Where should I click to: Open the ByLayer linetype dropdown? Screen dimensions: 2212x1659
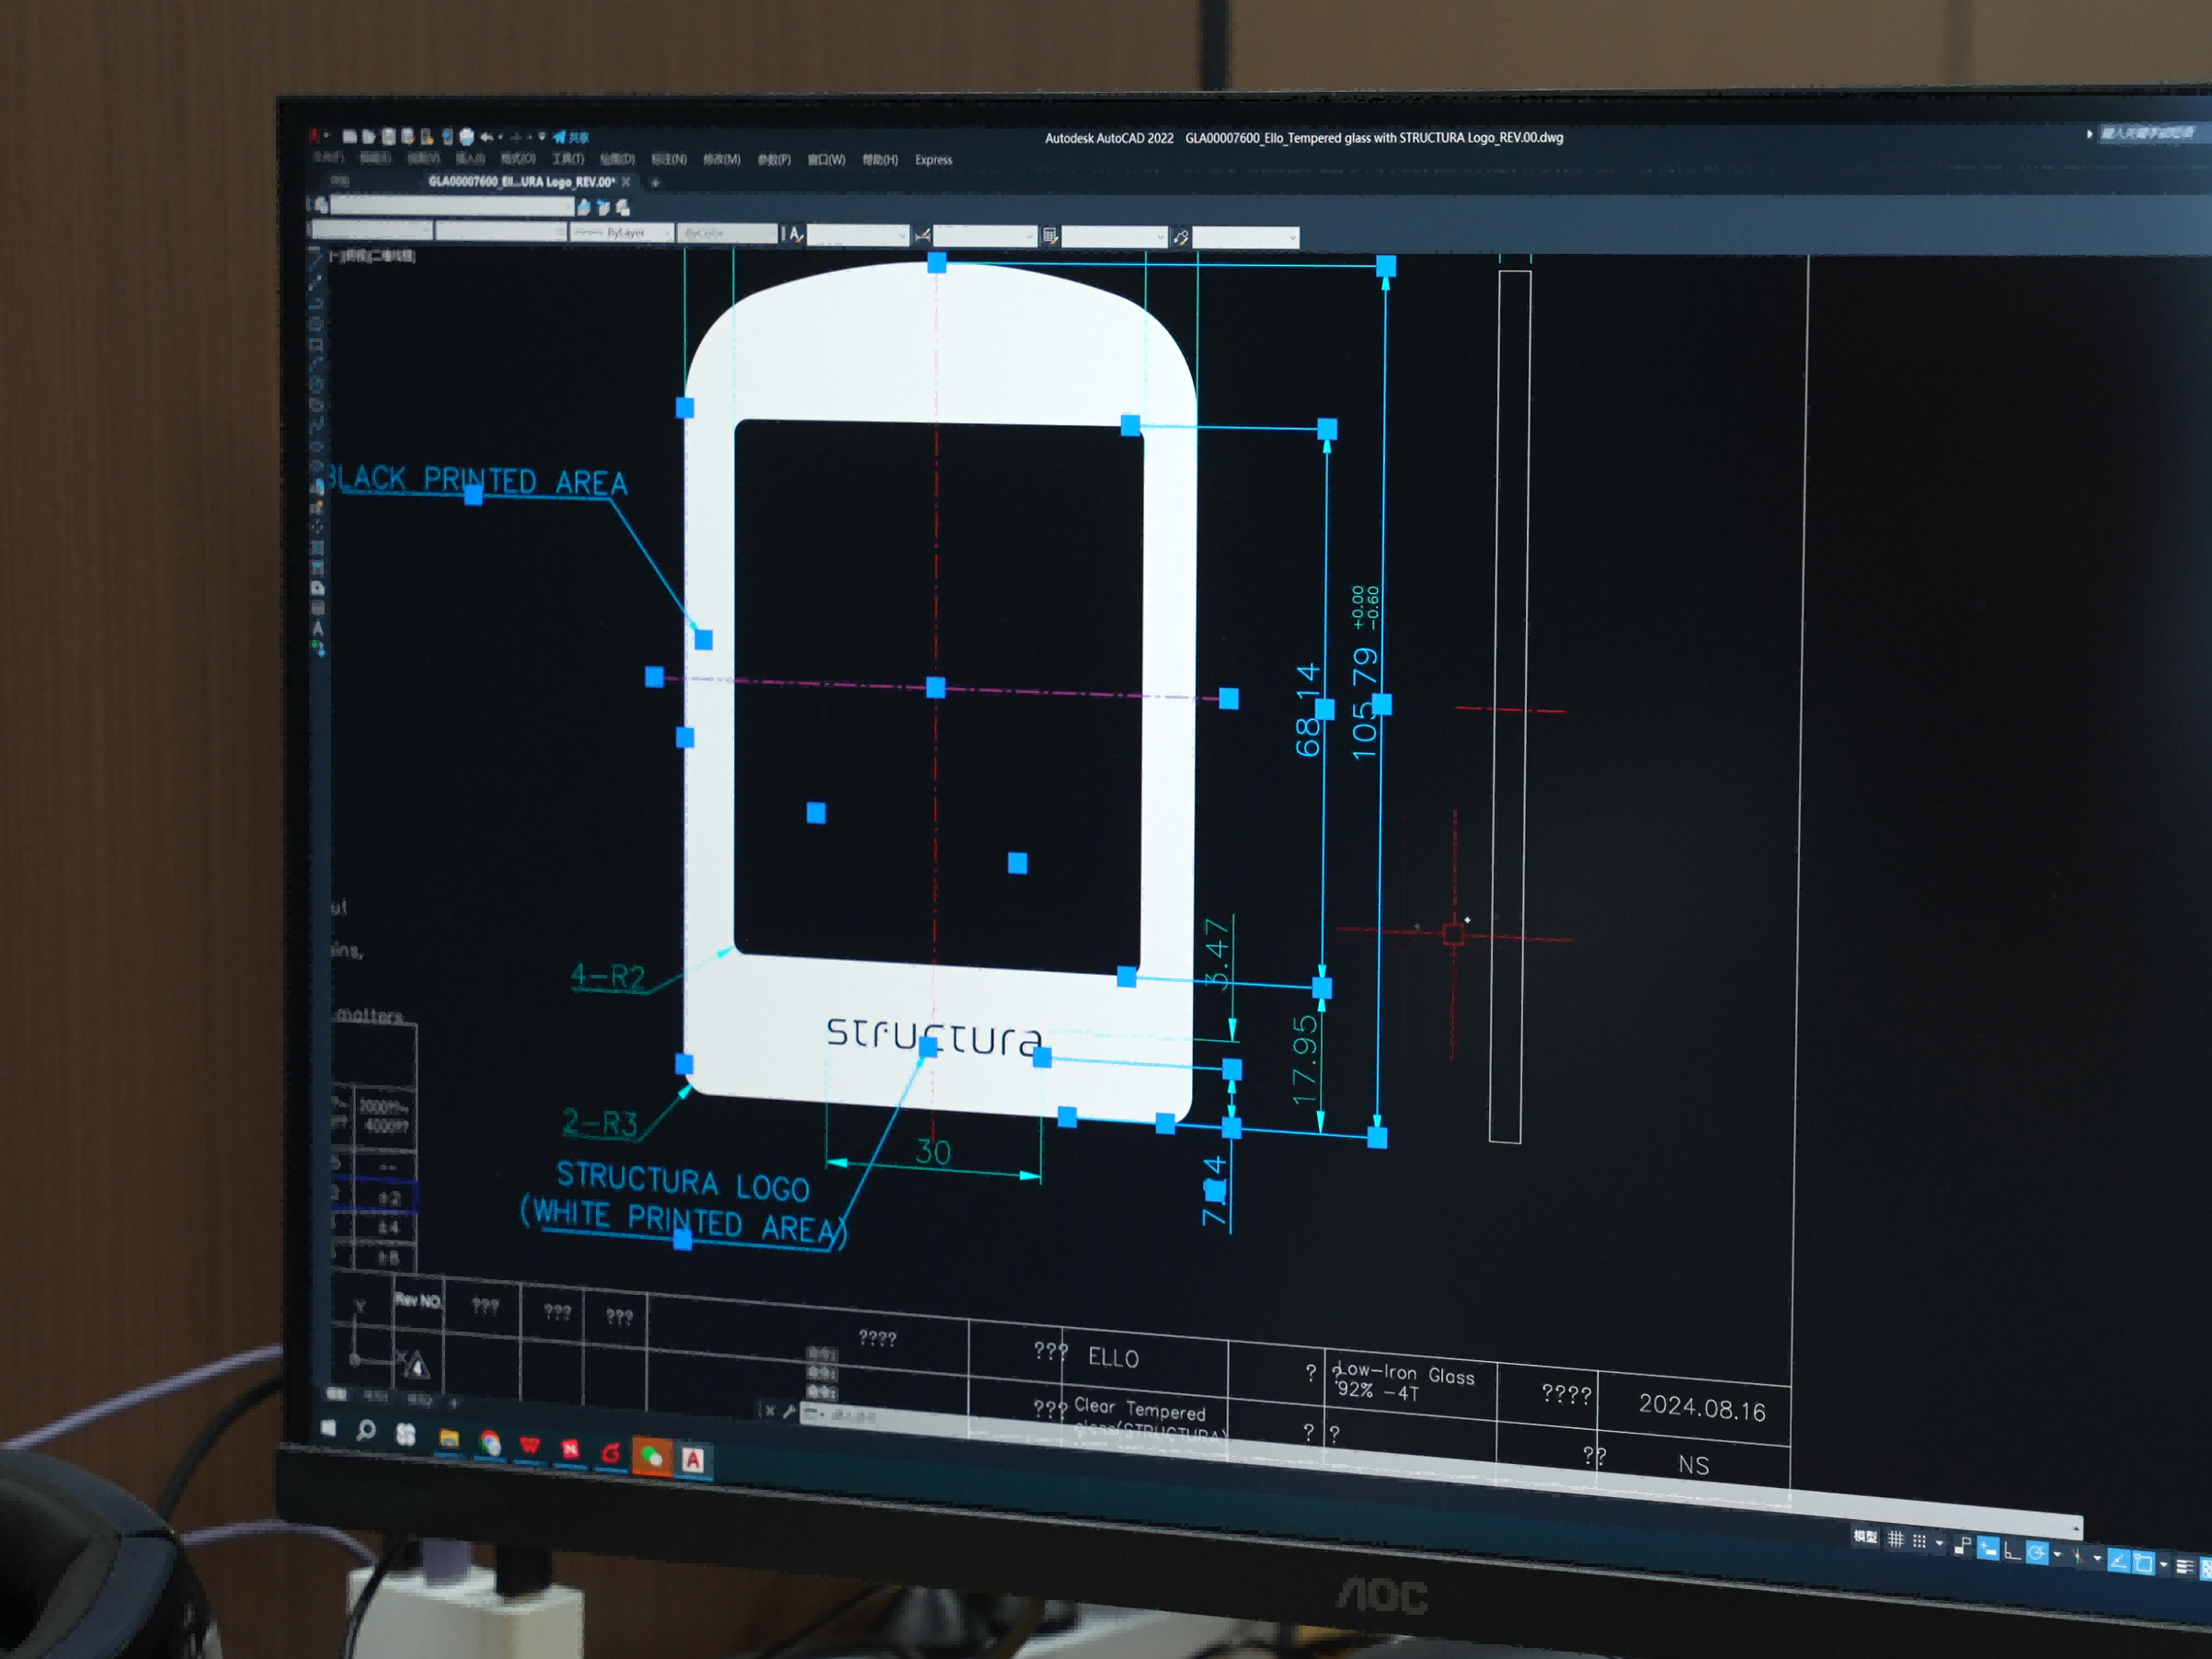click(621, 233)
